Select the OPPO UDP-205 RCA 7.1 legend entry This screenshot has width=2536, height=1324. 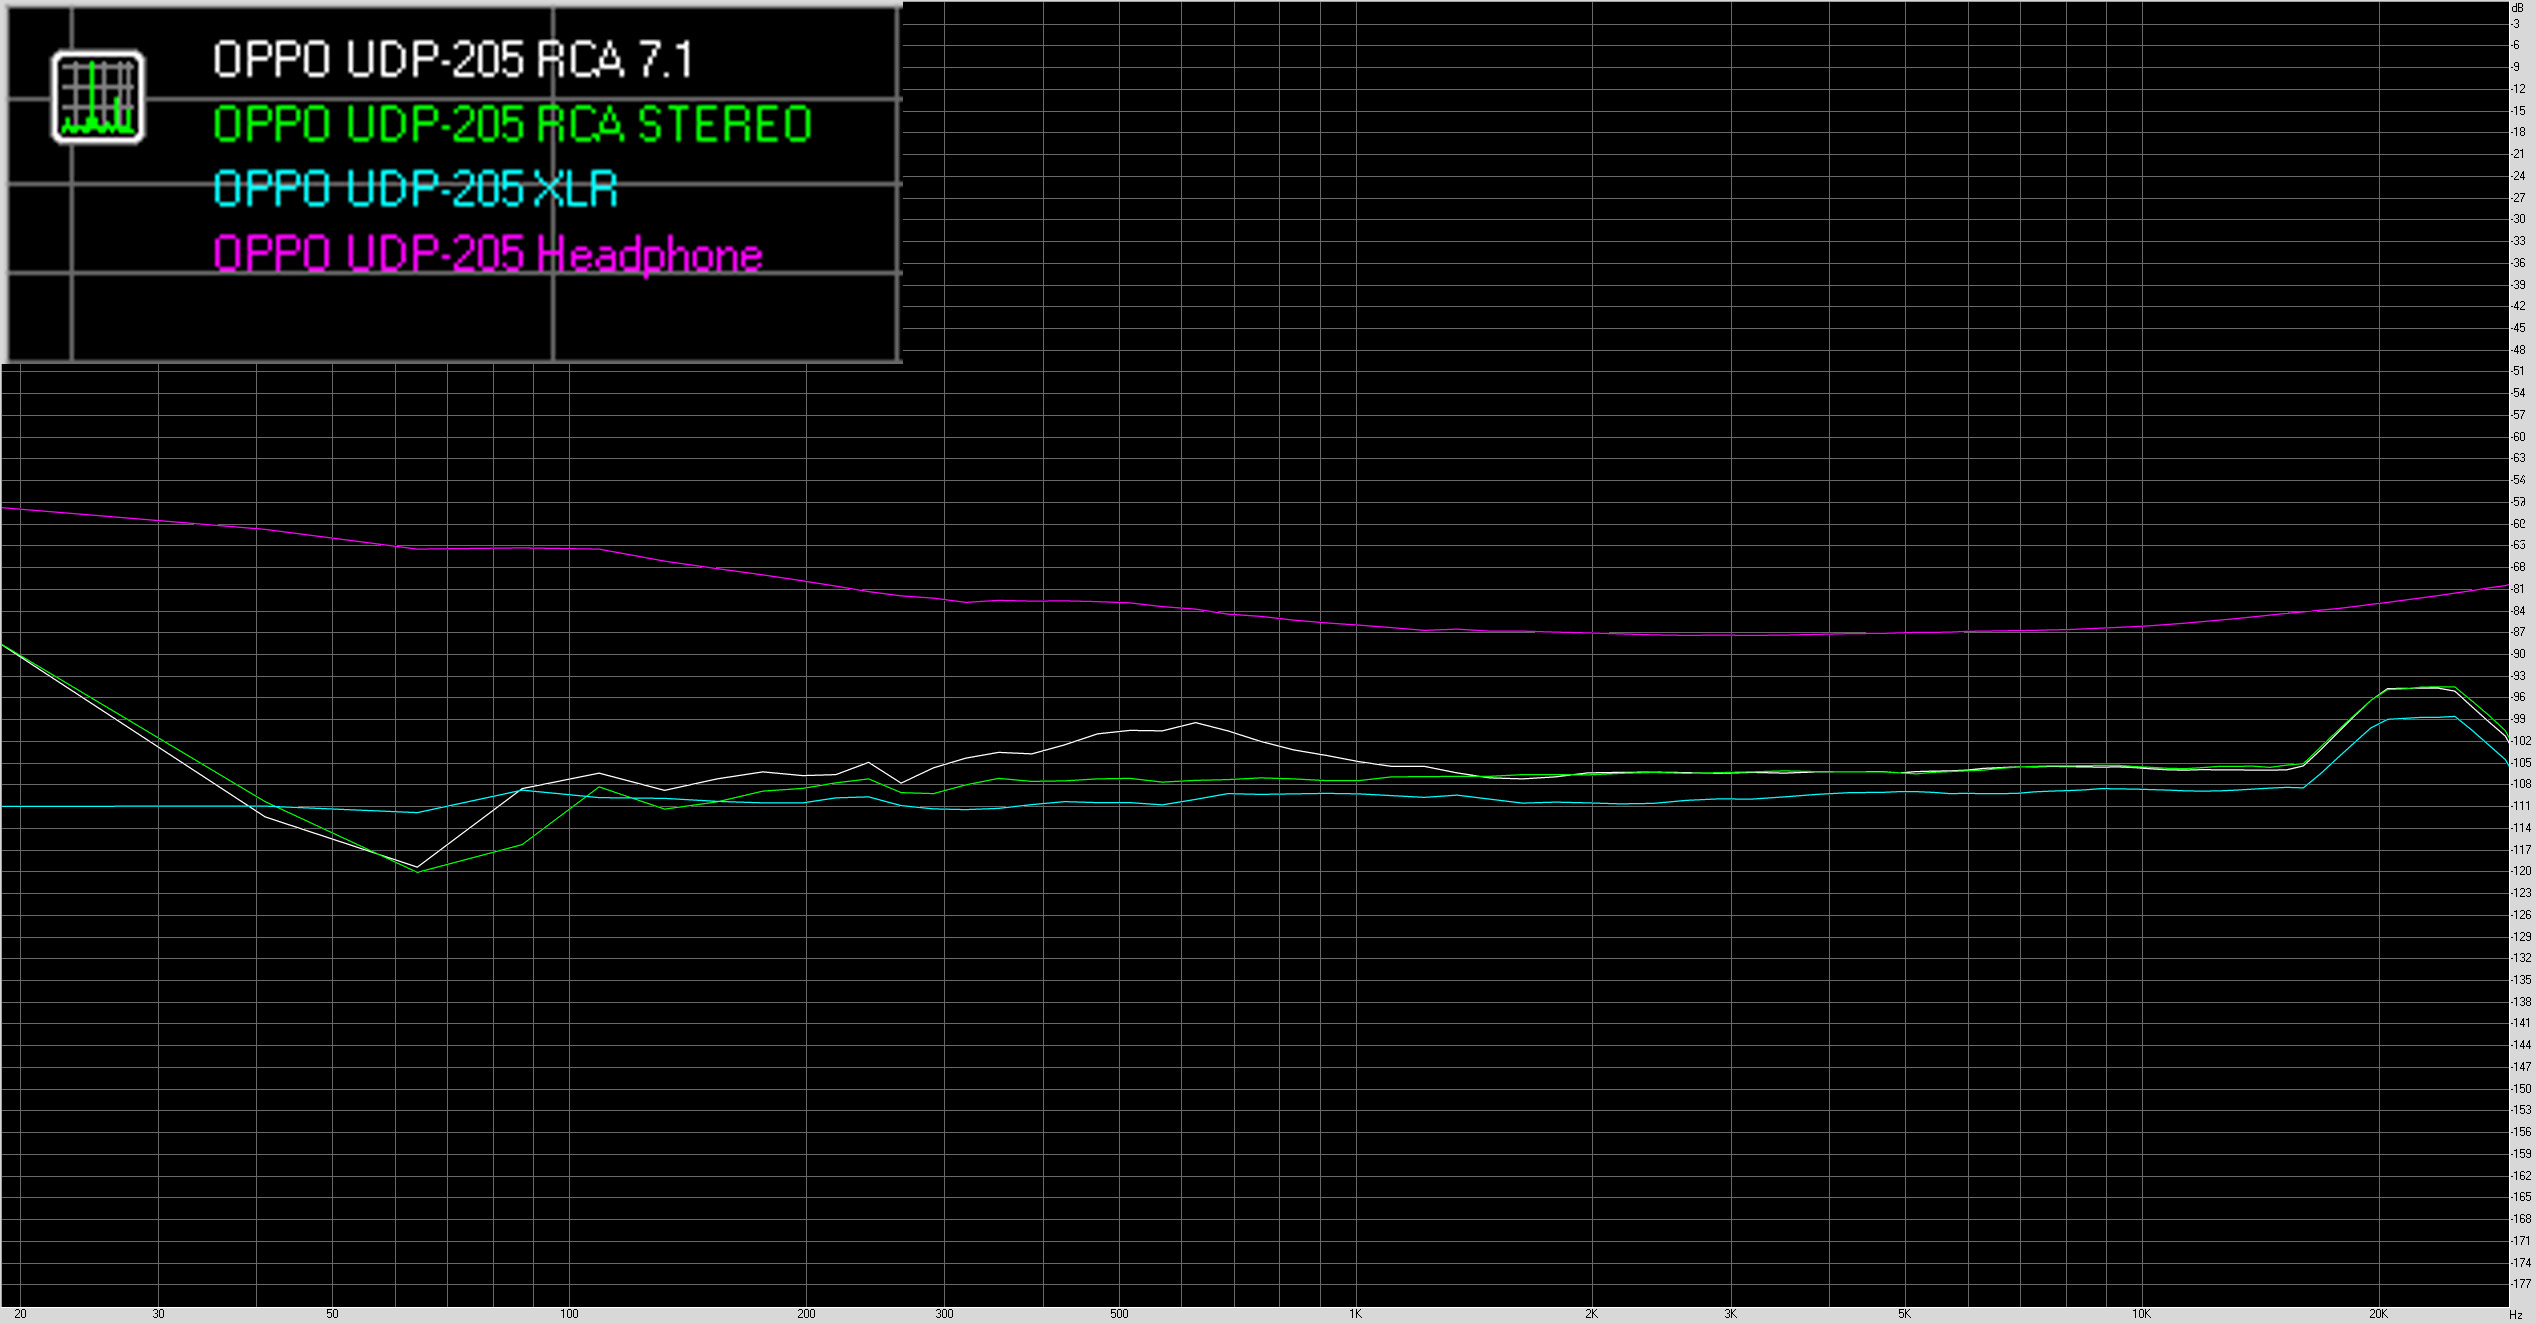453,60
